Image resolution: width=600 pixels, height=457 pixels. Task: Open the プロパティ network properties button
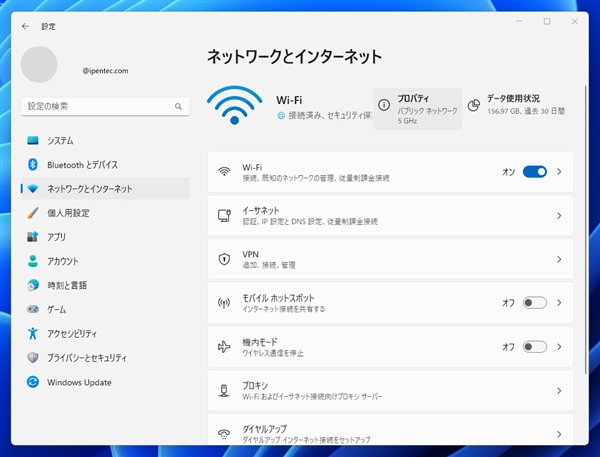[418, 109]
